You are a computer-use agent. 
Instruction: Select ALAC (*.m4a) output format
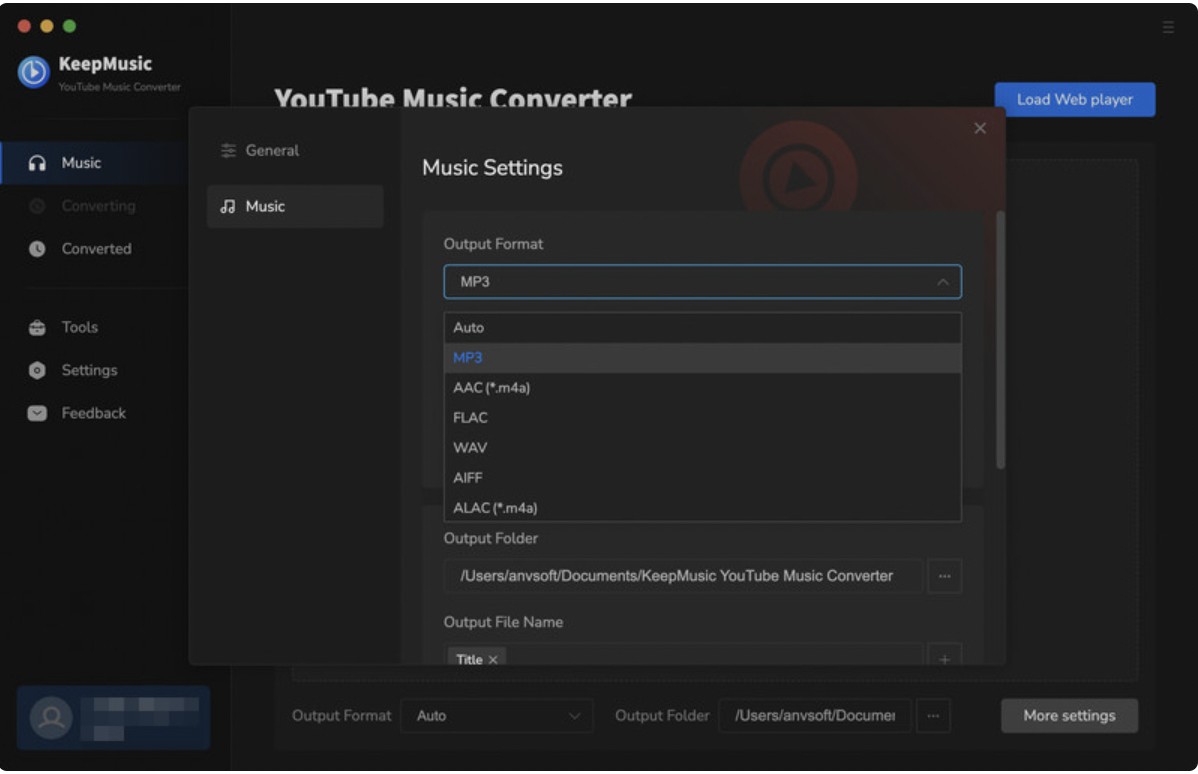click(702, 507)
